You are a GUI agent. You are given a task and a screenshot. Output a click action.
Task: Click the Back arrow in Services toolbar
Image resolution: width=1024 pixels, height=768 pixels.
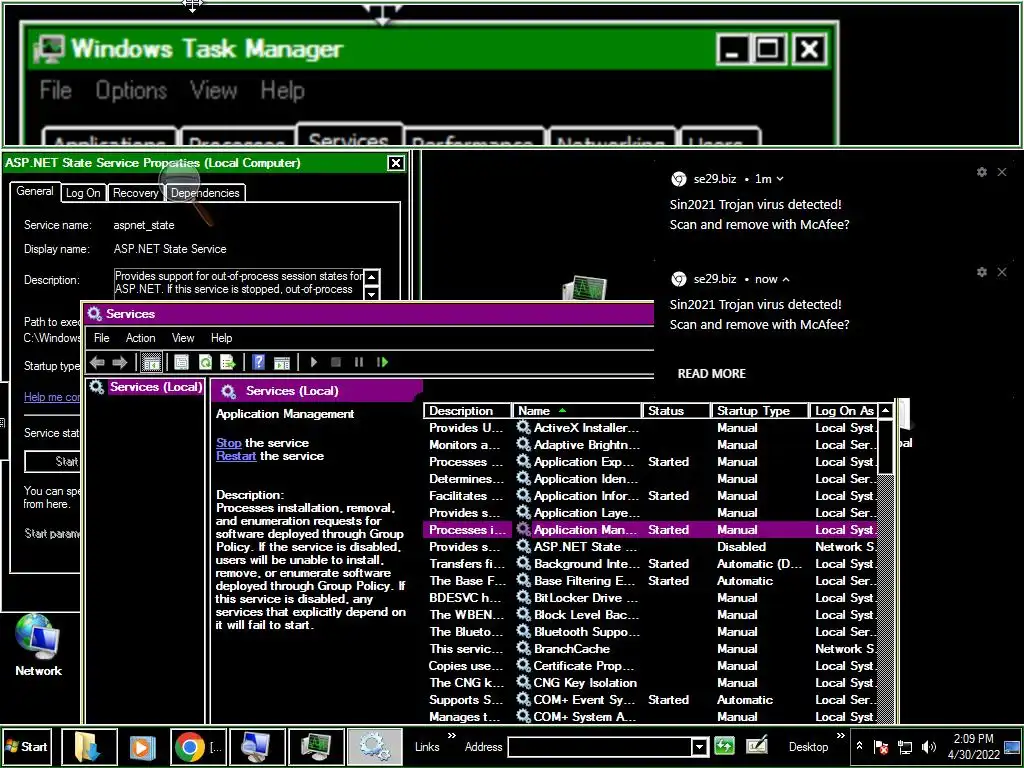click(x=97, y=362)
